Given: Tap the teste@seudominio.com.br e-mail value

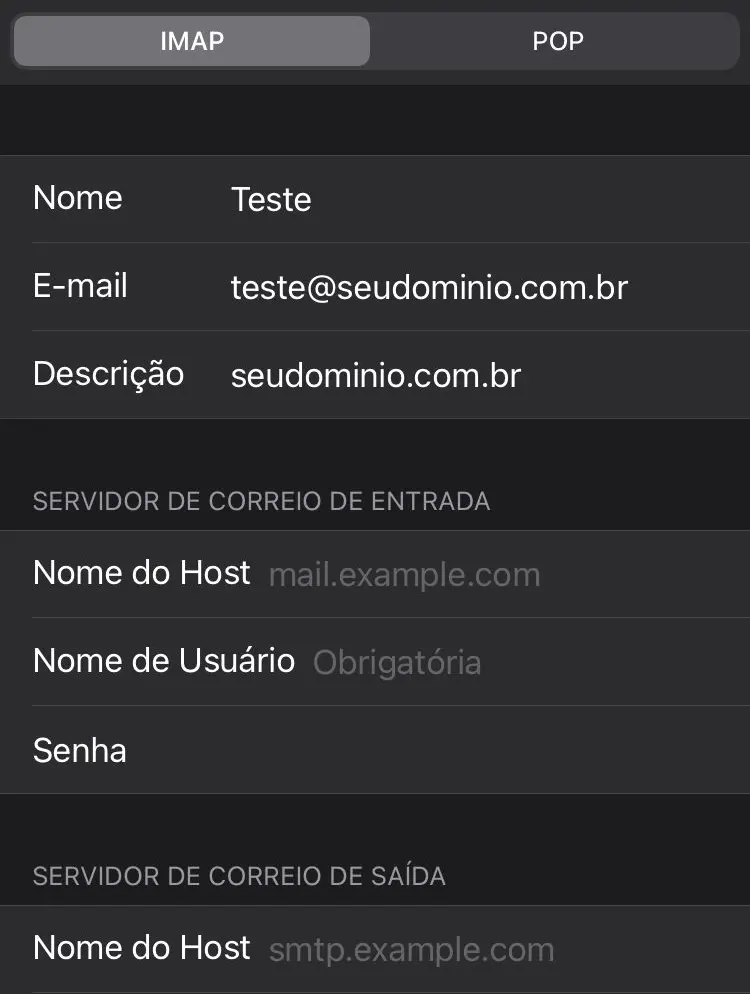Looking at the screenshot, I should pos(429,288).
